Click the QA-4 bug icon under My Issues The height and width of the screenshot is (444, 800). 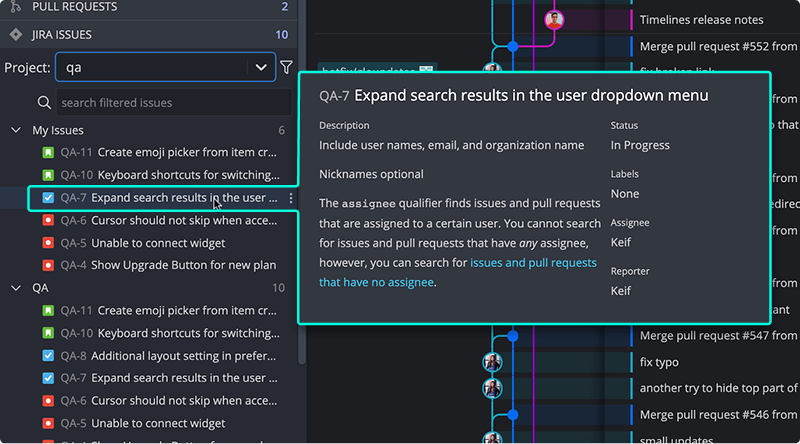[x=48, y=265]
